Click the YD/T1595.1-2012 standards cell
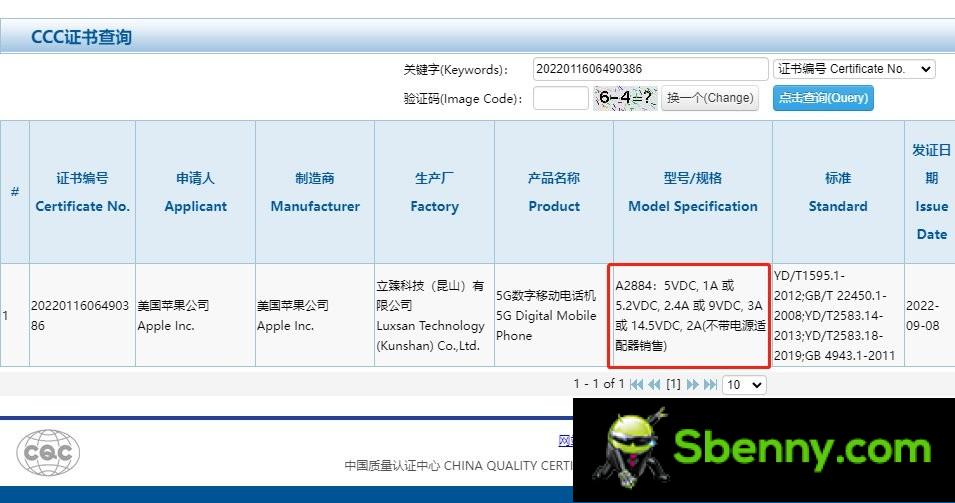Image resolution: width=955 pixels, height=503 pixels. tap(838, 315)
